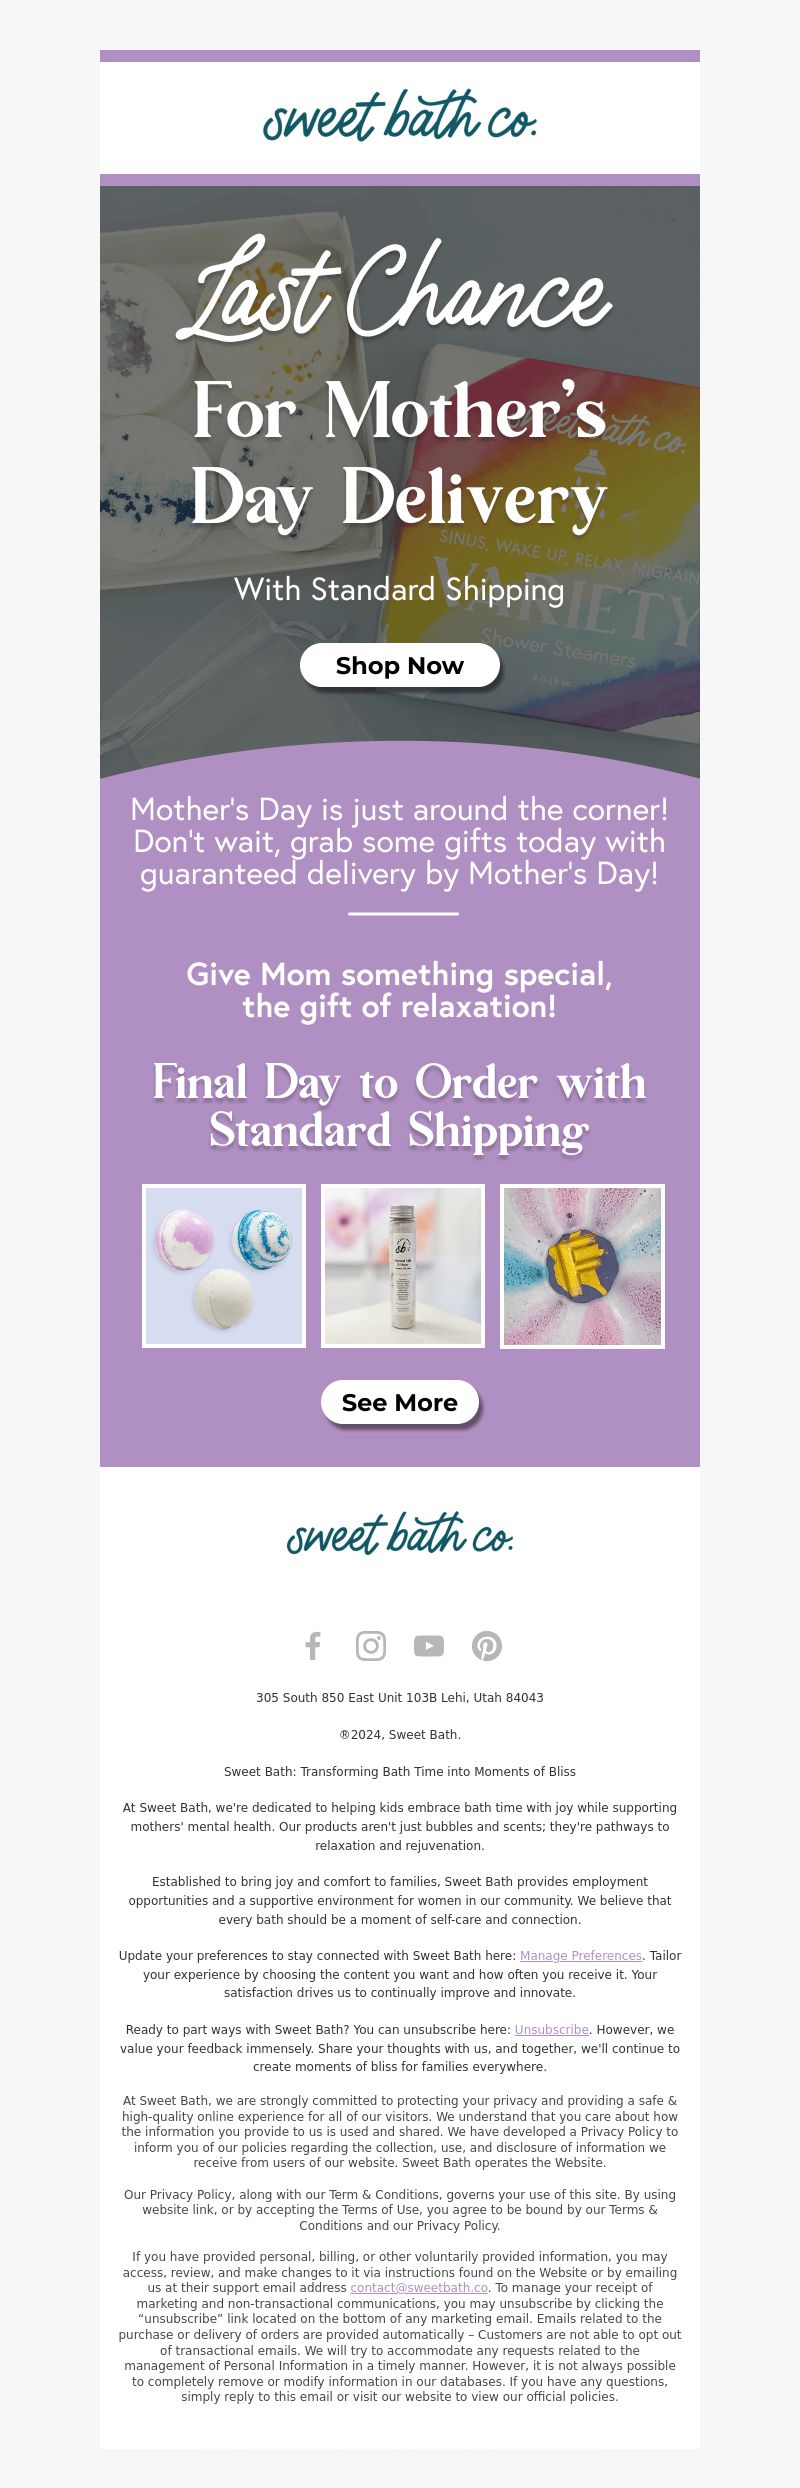Click the See More button
The width and height of the screenshot is (800, 2488).
[400, 1402]
